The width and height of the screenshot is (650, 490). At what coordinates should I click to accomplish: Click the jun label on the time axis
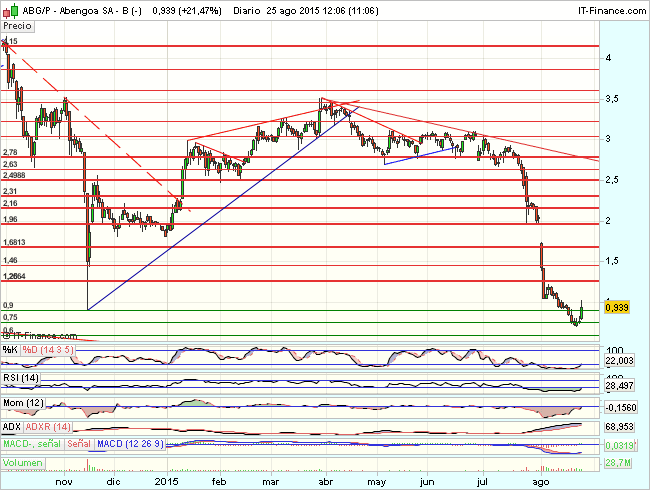click(x=427, y=482)
